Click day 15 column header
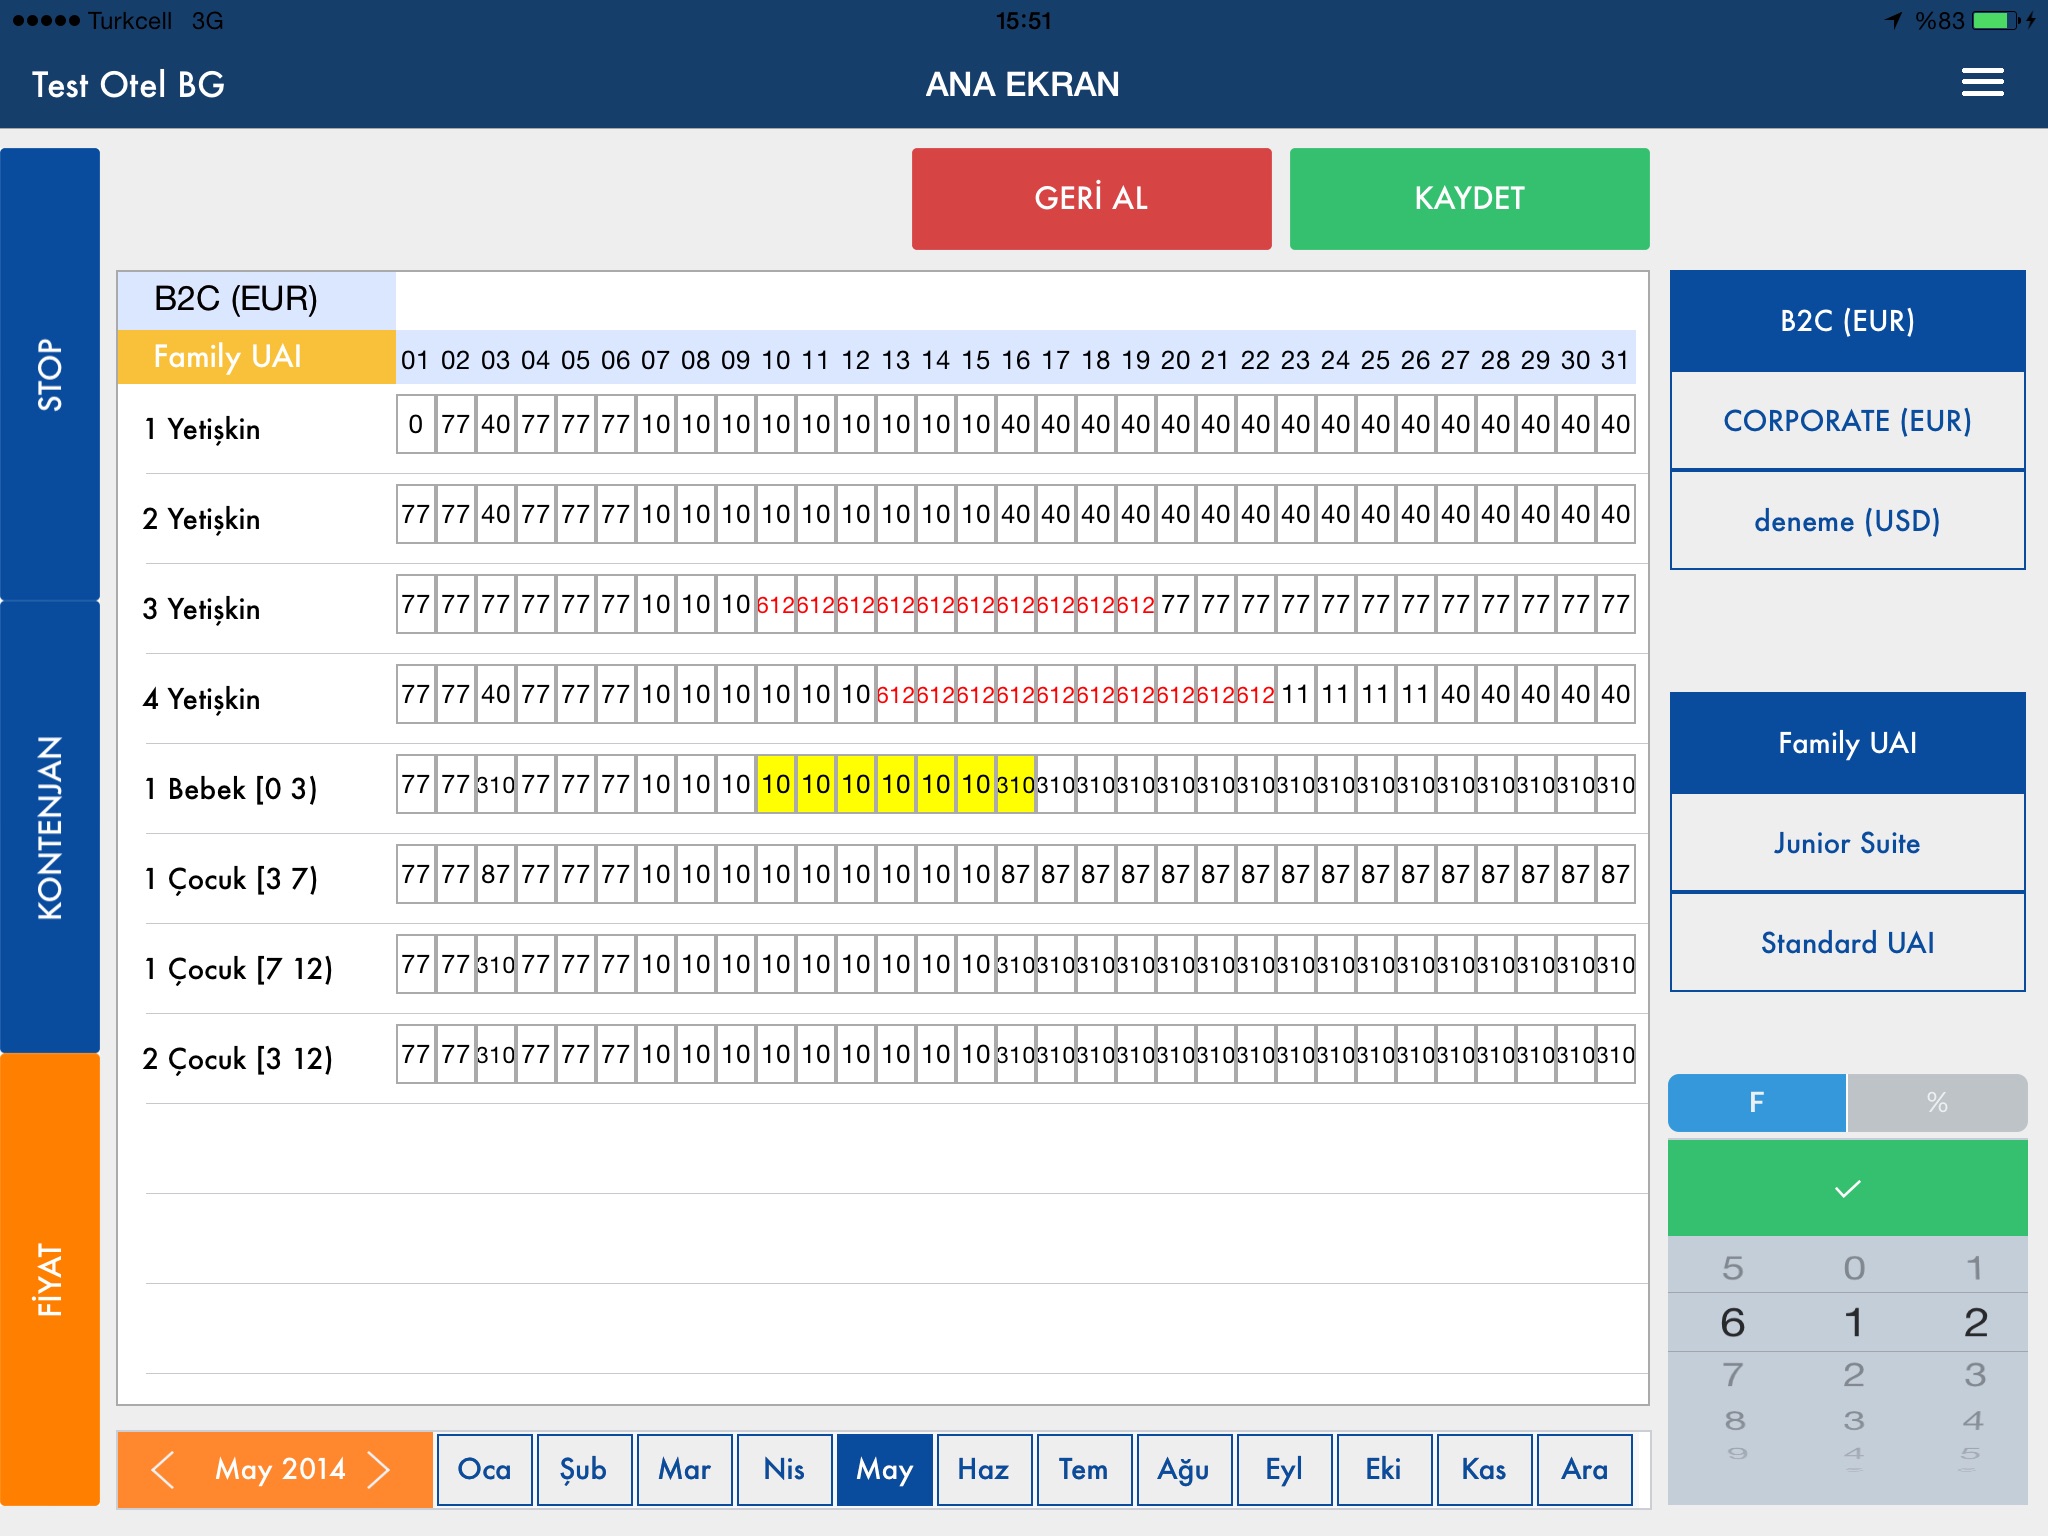 point(976,360)
